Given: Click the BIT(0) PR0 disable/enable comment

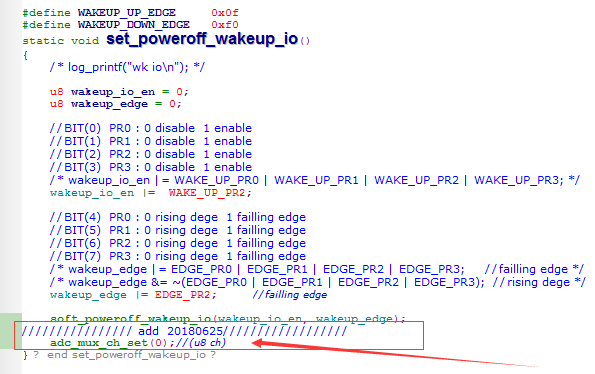Looking at the screenshot, I should (151, 128).
